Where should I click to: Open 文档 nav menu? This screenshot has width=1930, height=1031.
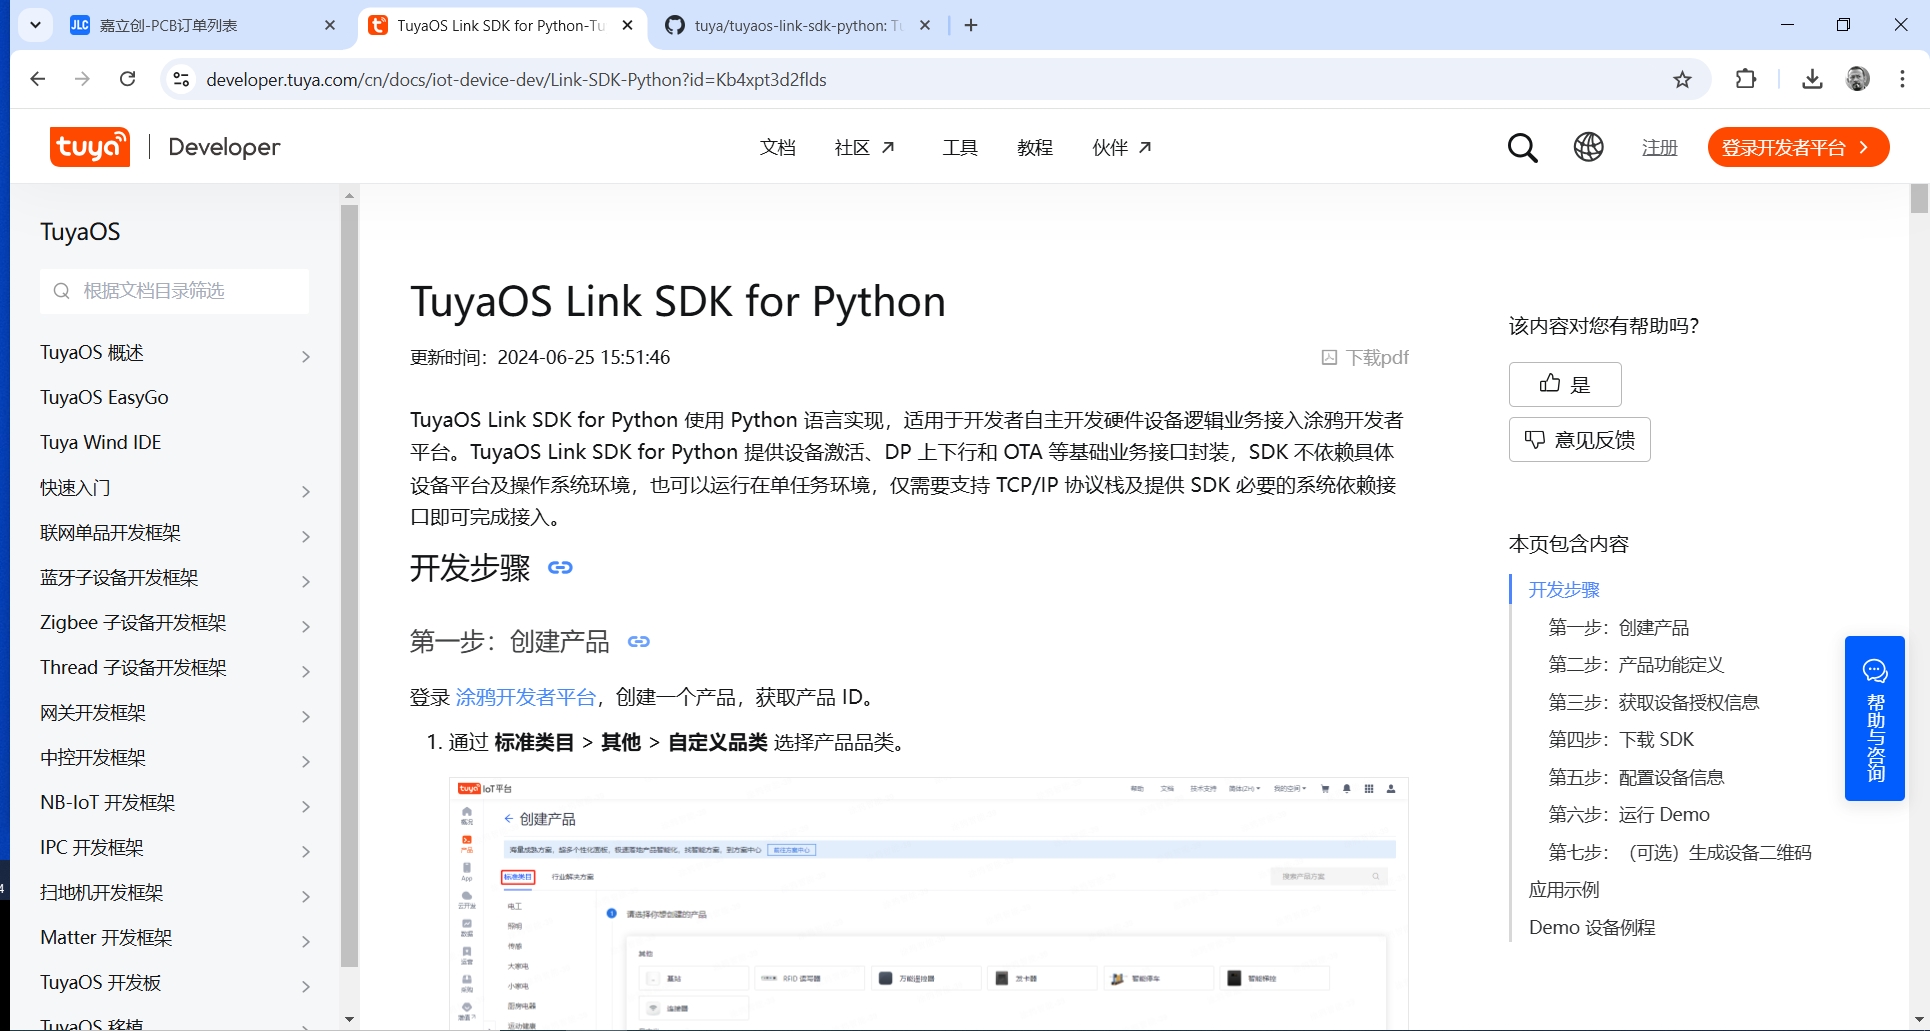click(x=777, y=148)
